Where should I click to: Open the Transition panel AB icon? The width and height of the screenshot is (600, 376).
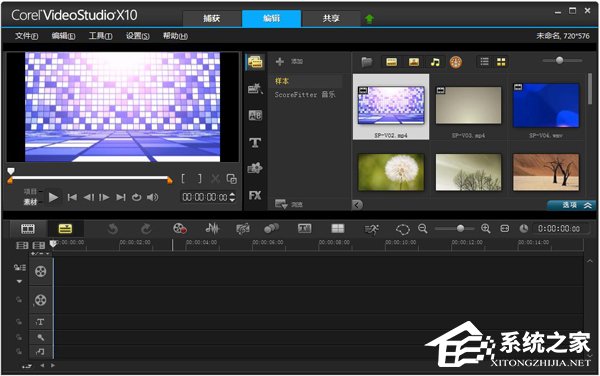point(255,115)
